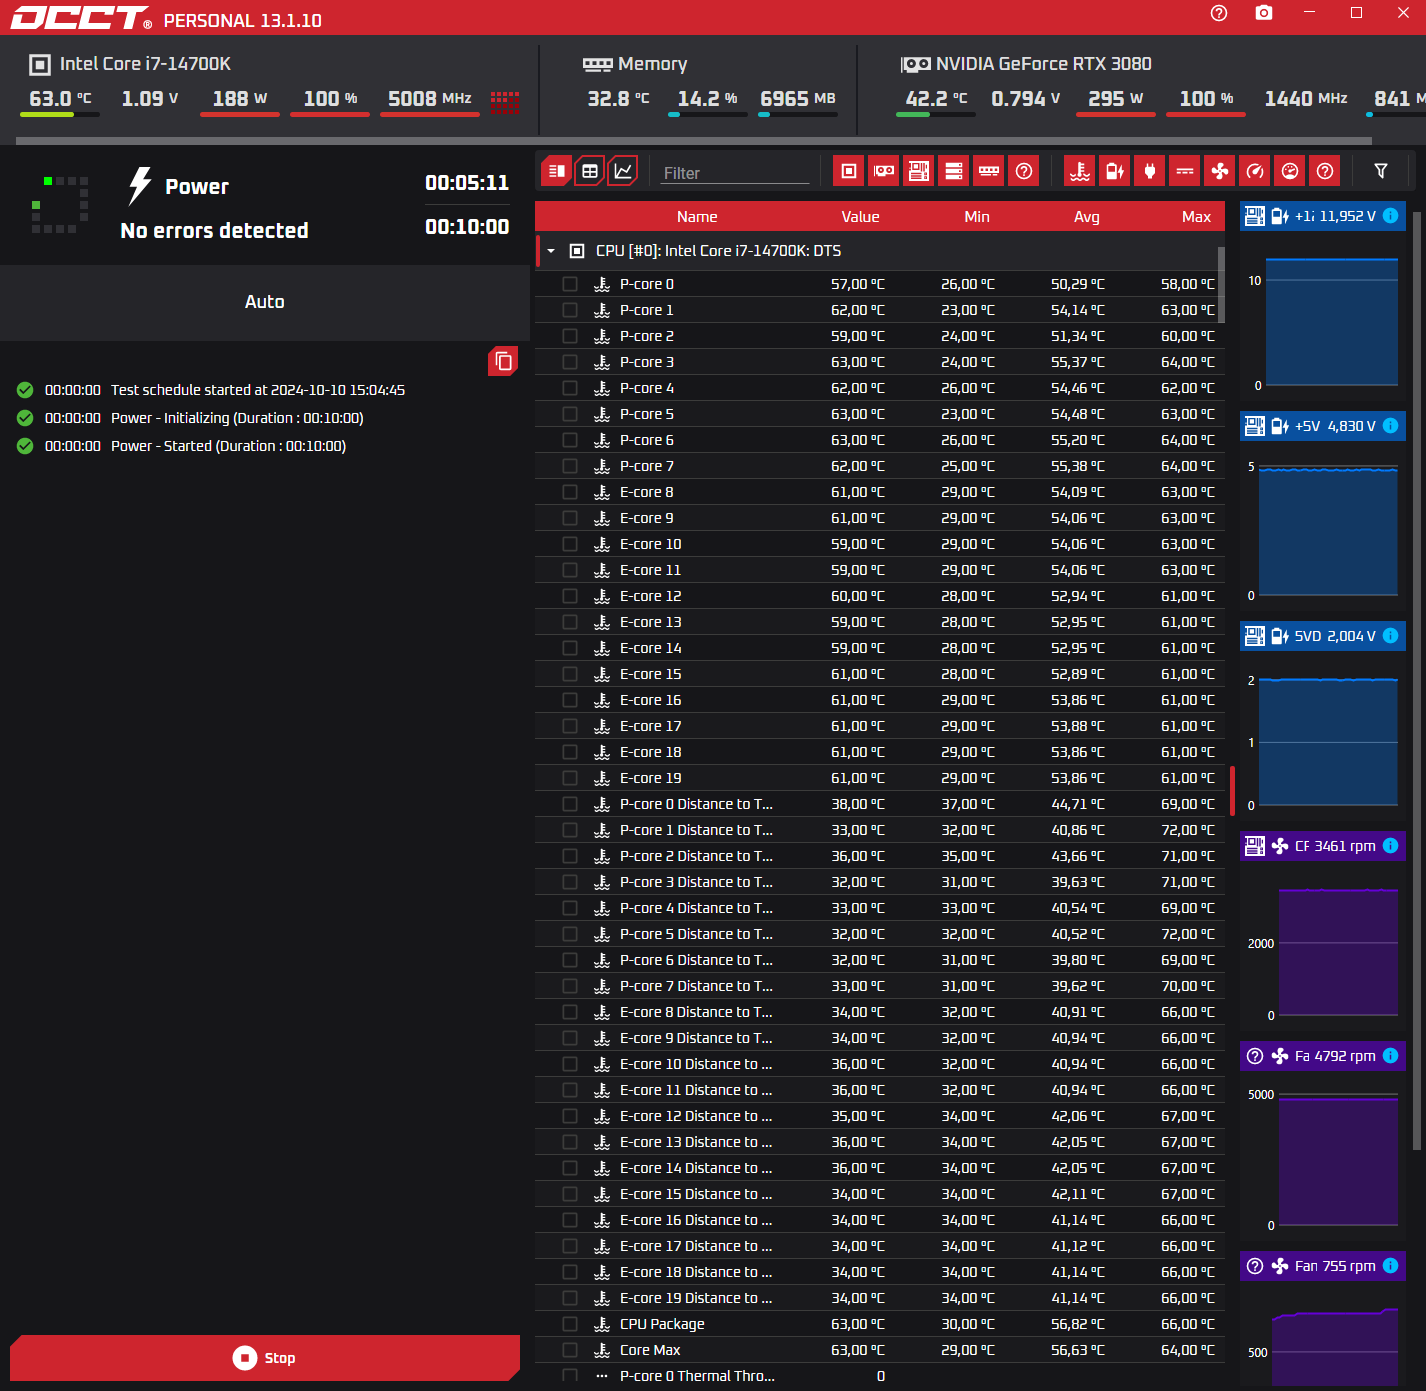
Task: Toggle the temperature sensor filter icon
Action: (x=1080, y=171)
